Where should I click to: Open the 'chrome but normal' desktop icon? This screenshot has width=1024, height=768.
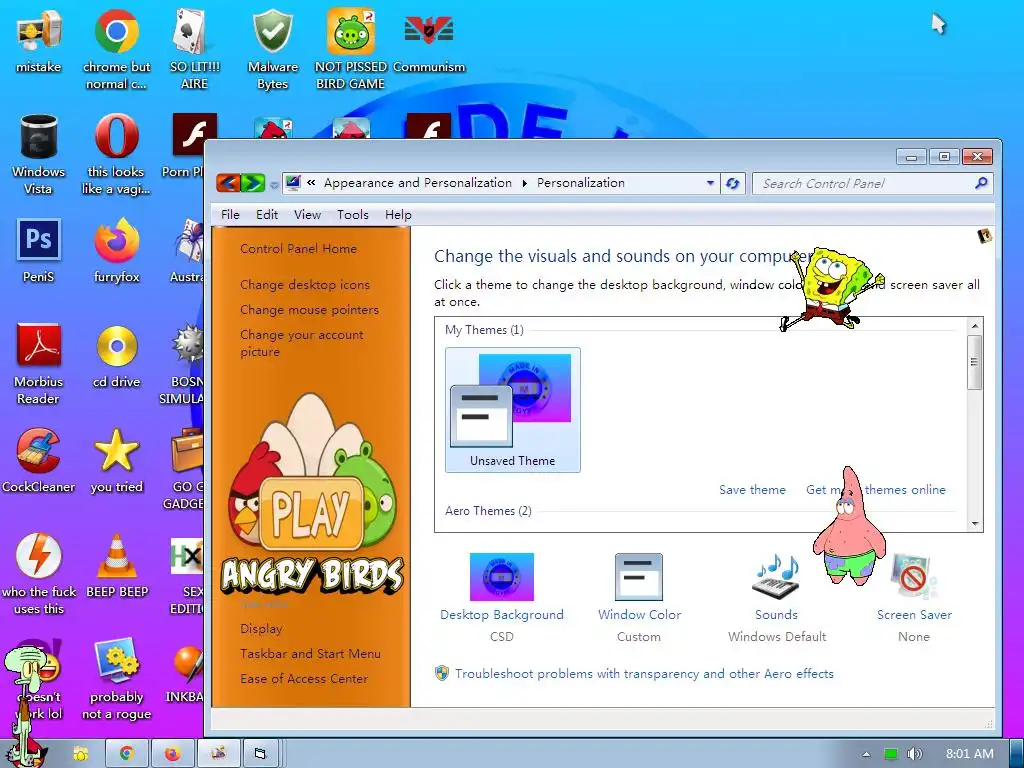[x=116, y=49]
